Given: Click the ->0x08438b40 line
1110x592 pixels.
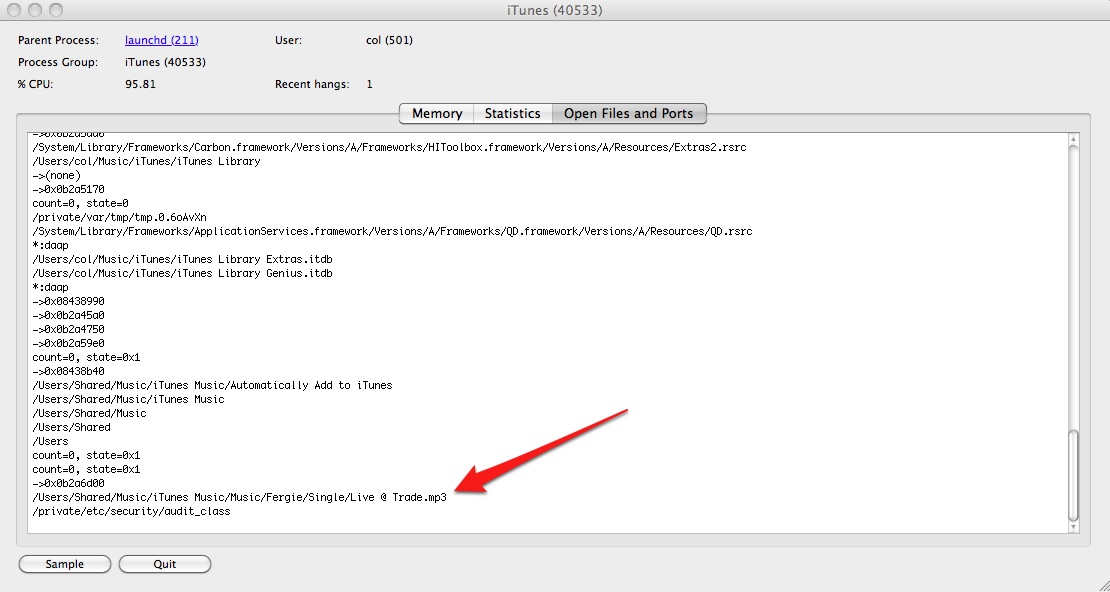Looking at the screenshot, I should tap(69, 371).
